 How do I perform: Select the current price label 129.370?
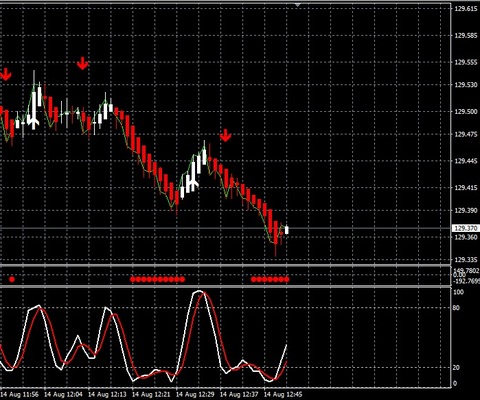(466, 228)
